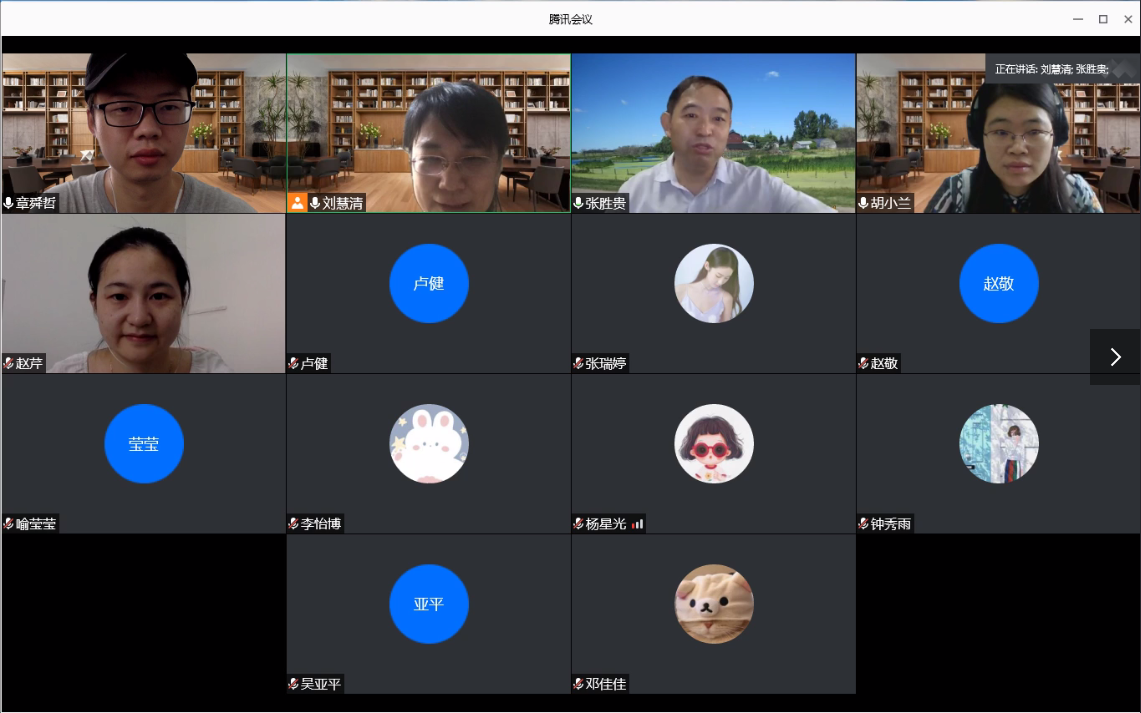This screenshot has height=713, width=1141.
Task: Click the network signal bars beside 杨星光
Action: (x=637, y=523)
